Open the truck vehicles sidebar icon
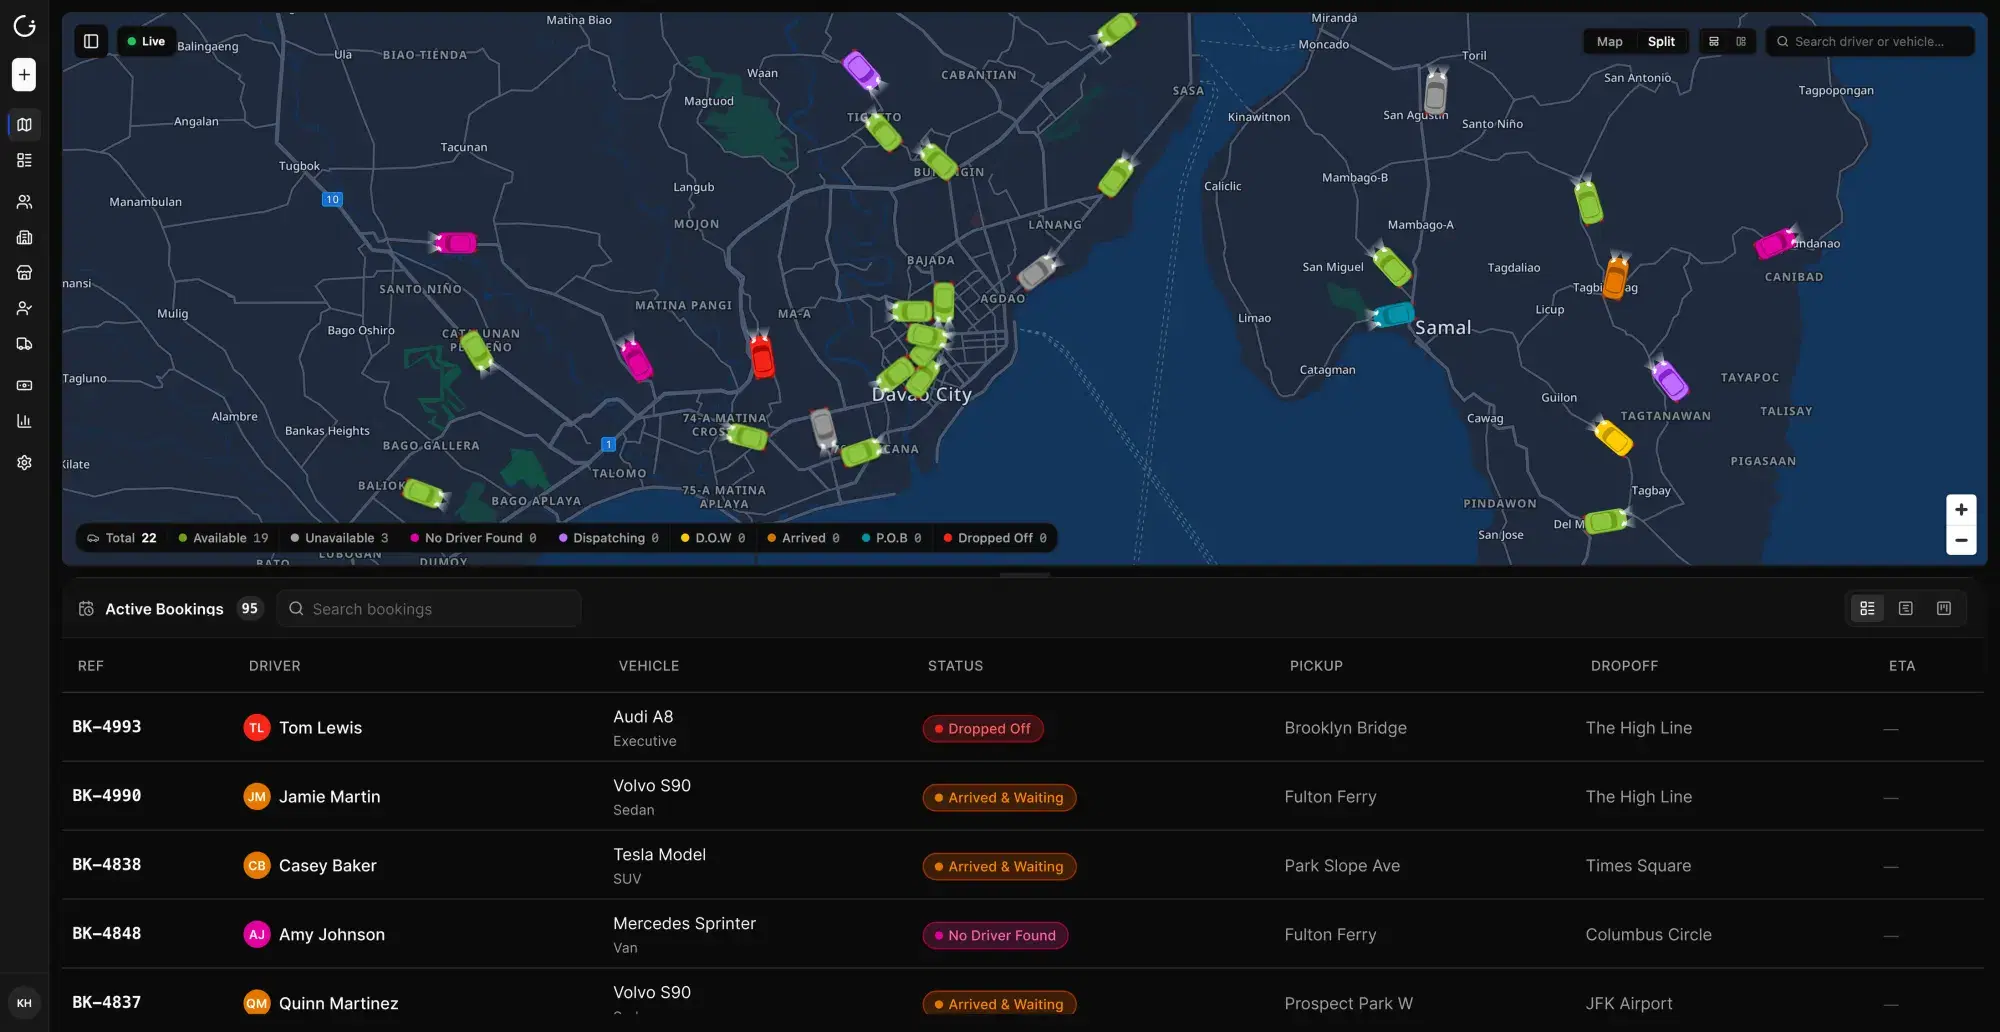 pyautogui.click(x=24, y=344)
